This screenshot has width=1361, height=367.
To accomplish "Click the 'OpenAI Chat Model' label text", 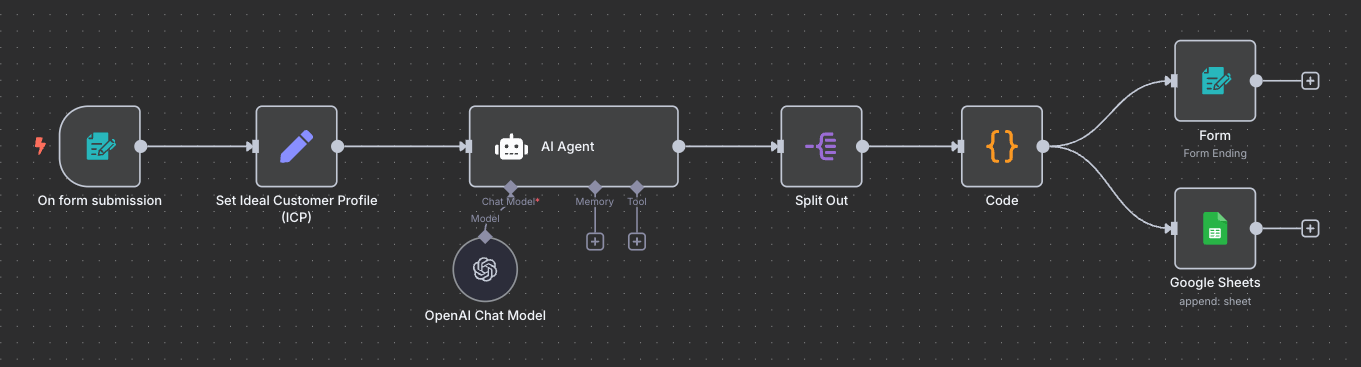I will (x=485, y=315).
